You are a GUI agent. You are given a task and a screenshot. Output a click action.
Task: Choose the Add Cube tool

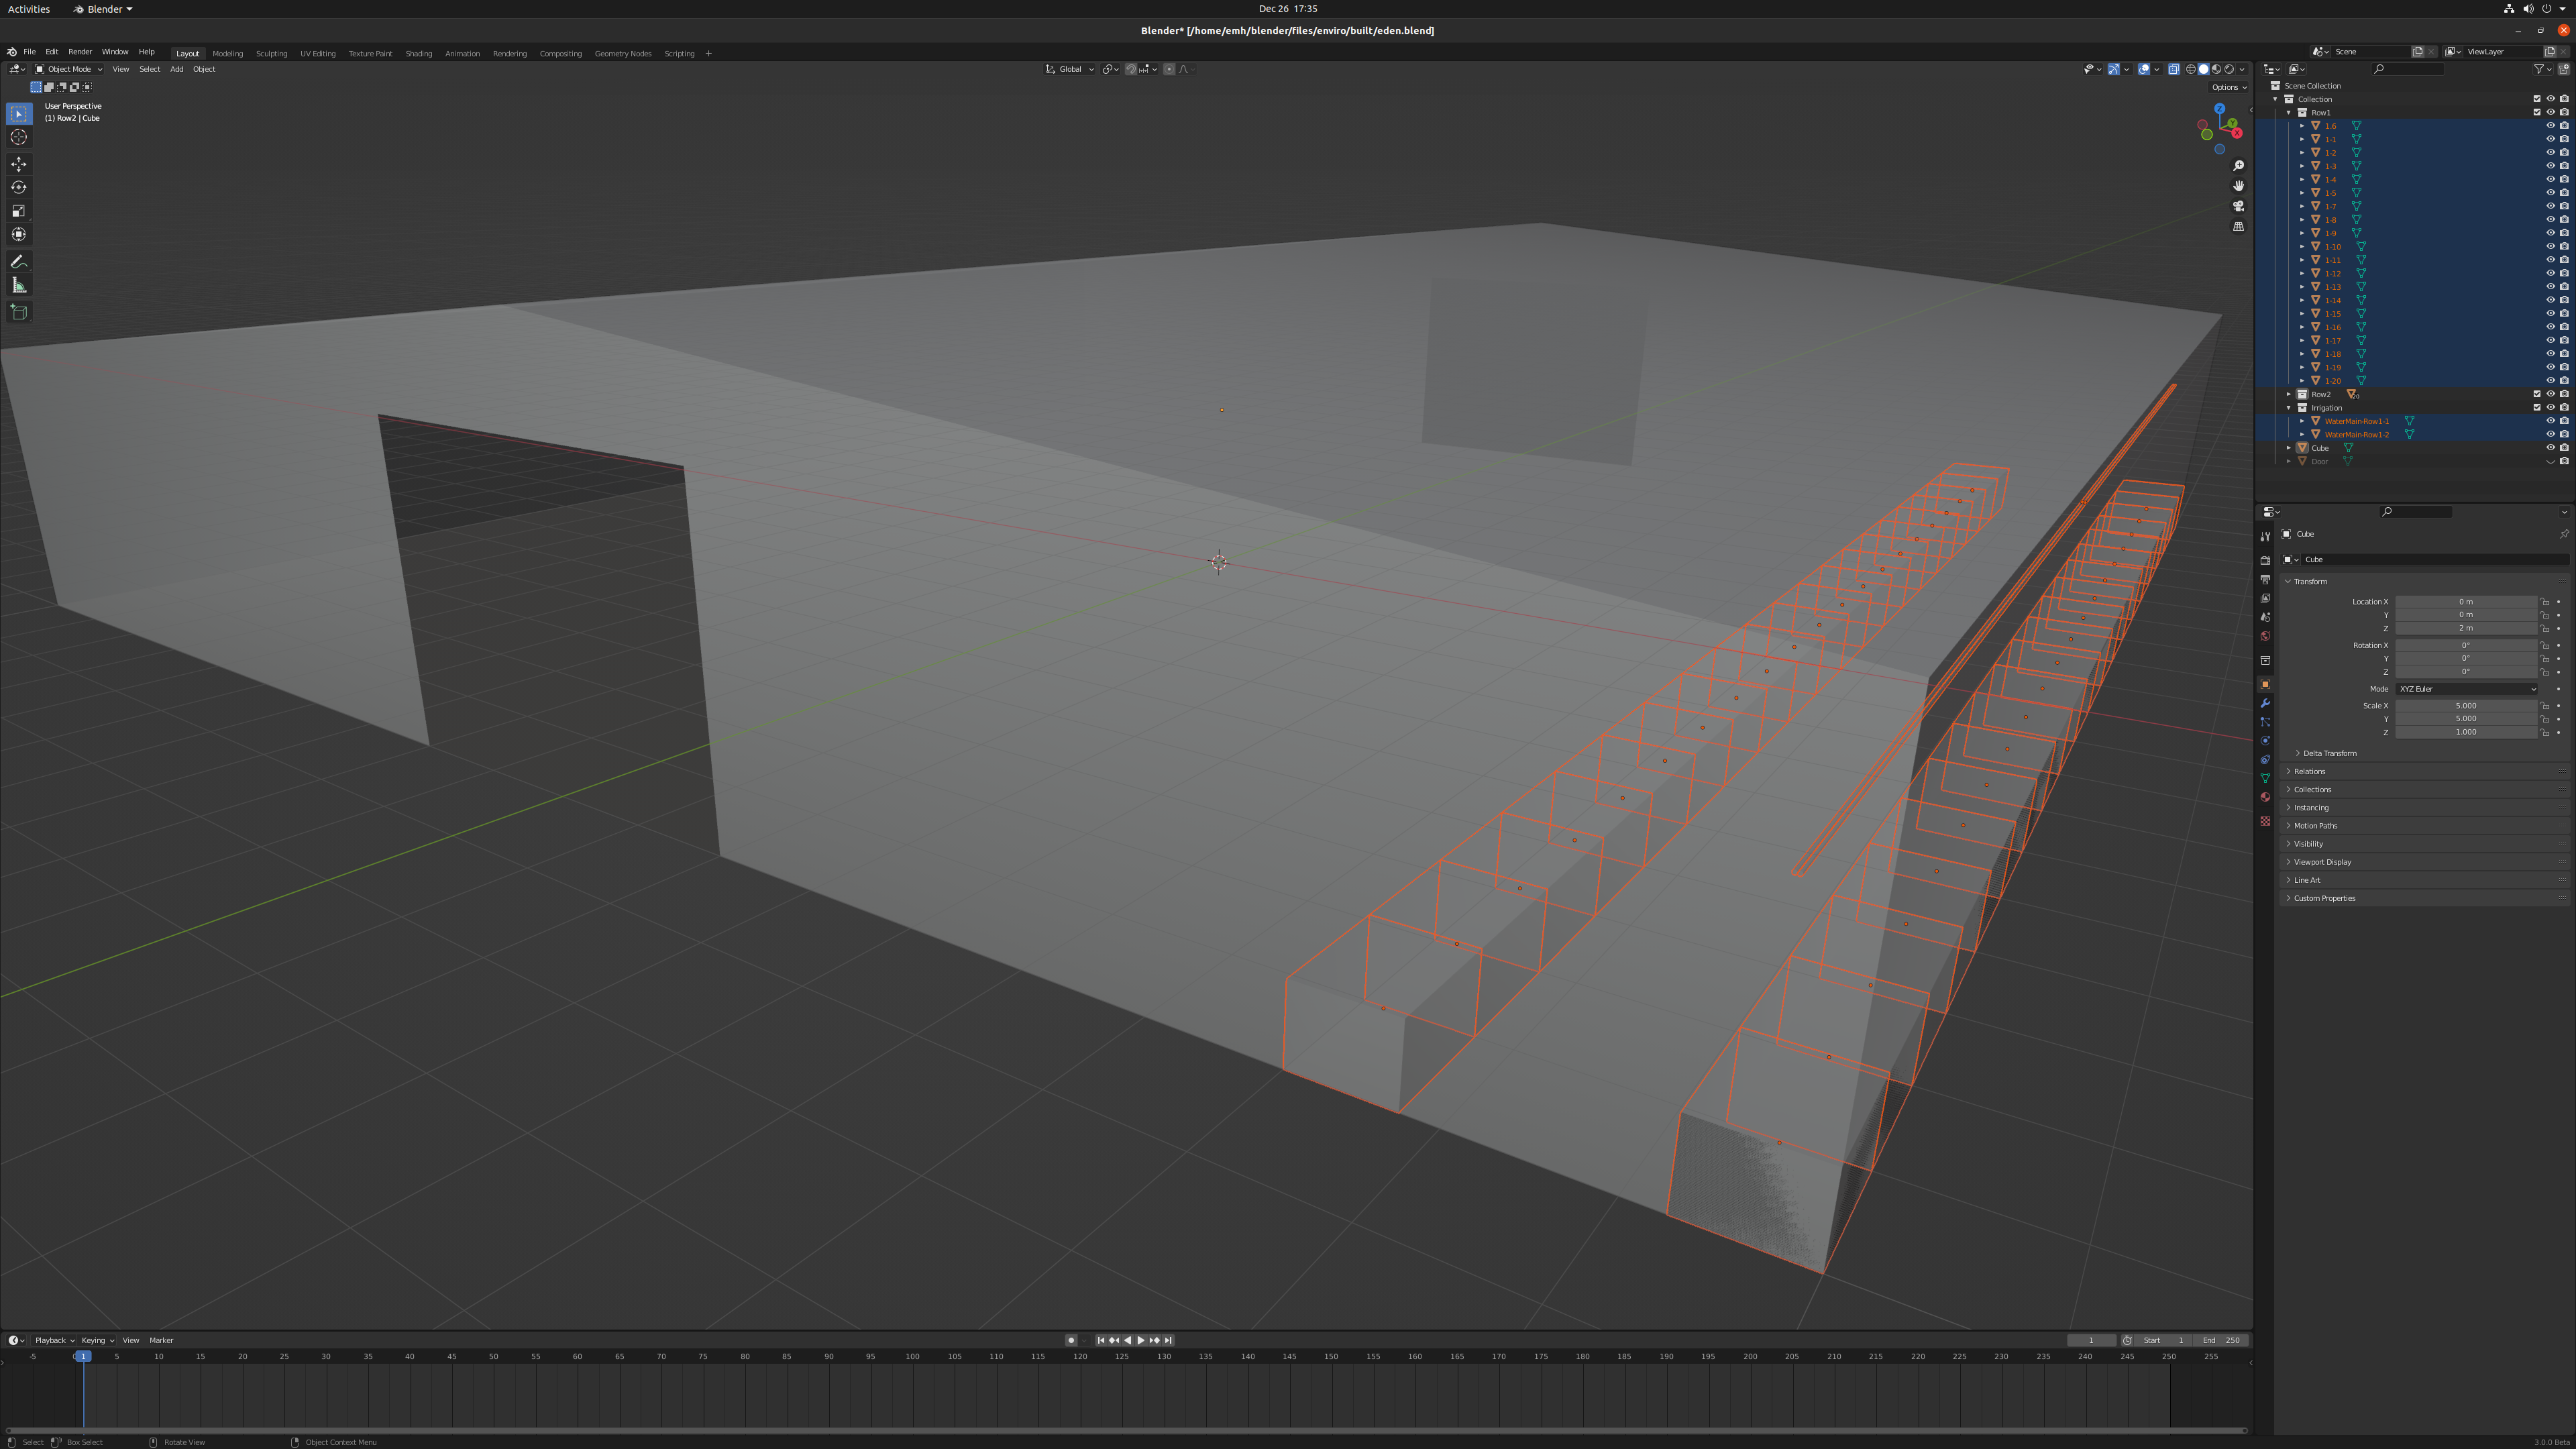19,312
